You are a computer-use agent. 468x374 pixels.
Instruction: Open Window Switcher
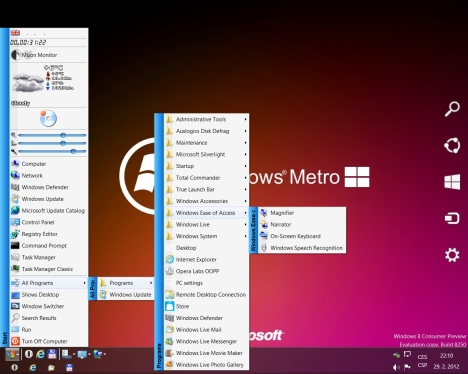(x=49, y=306)
